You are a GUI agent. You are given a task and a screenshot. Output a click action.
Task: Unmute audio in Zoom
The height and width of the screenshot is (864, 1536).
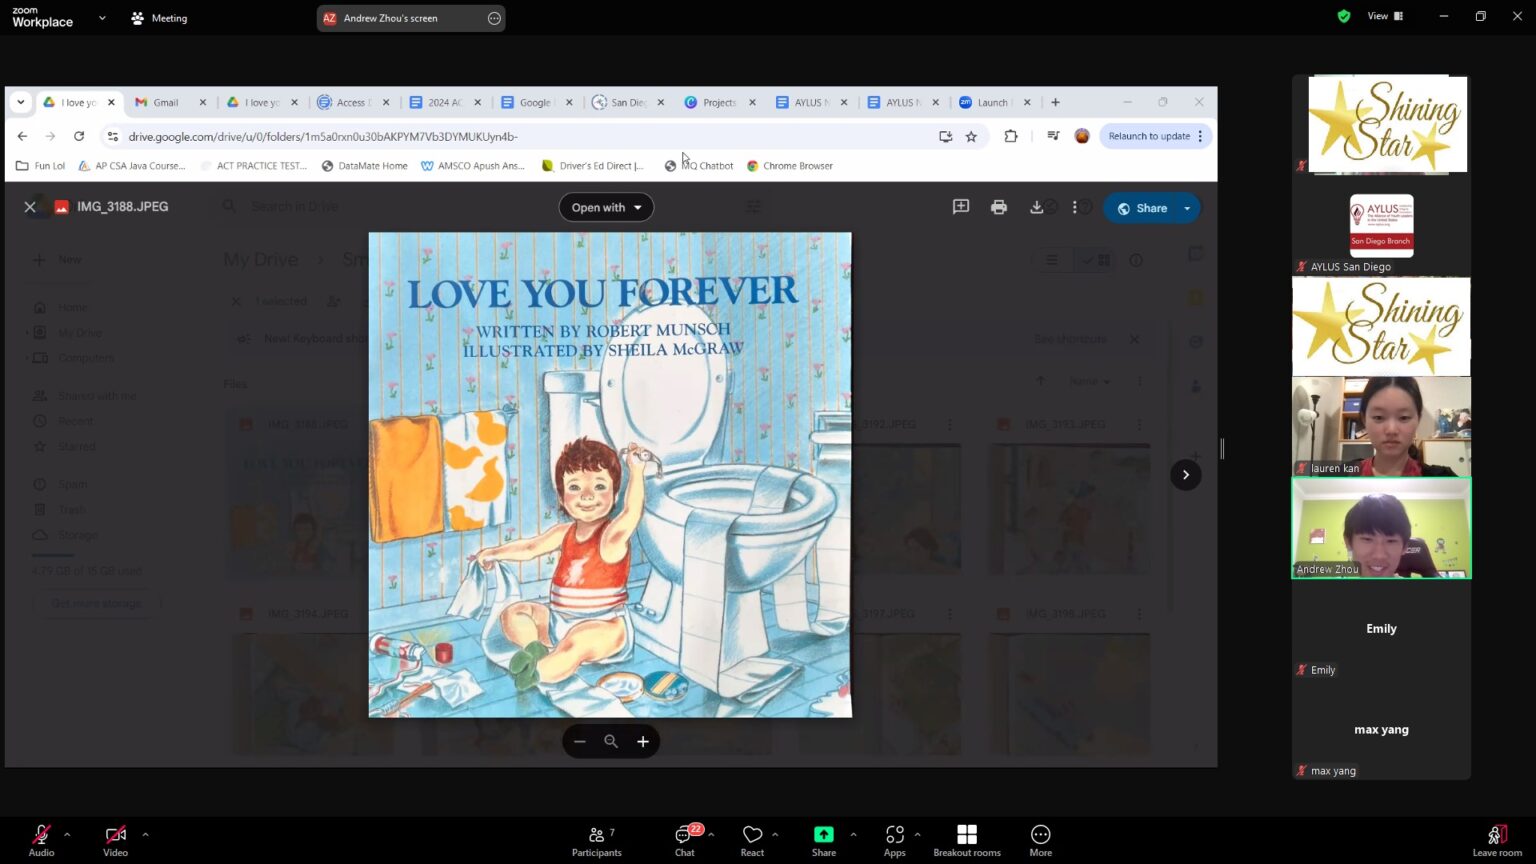coord(41,840)
